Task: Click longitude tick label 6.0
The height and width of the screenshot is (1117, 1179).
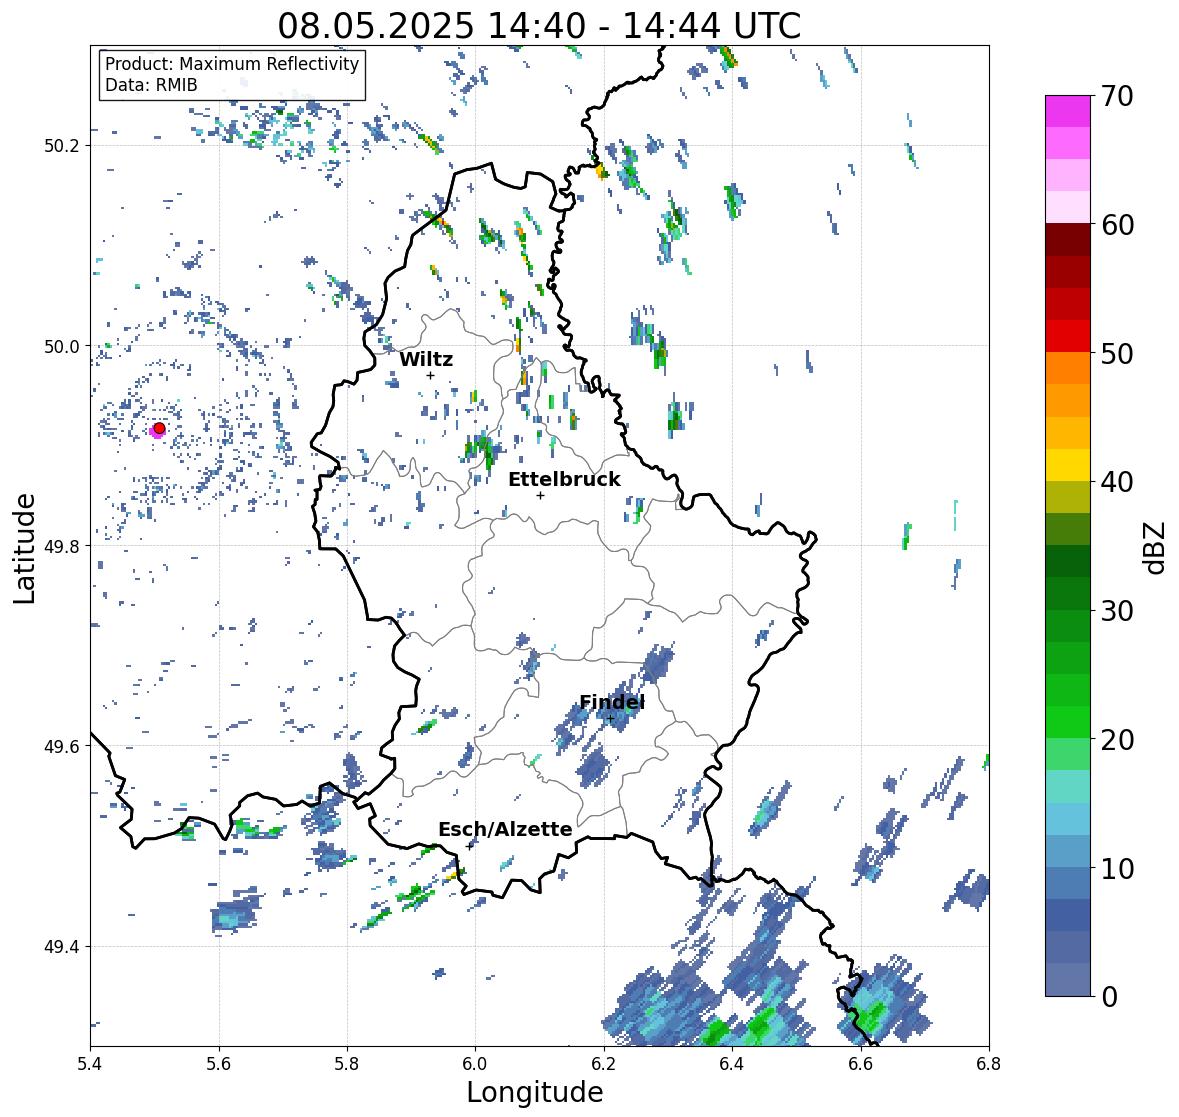Action: click(475, 1064)
